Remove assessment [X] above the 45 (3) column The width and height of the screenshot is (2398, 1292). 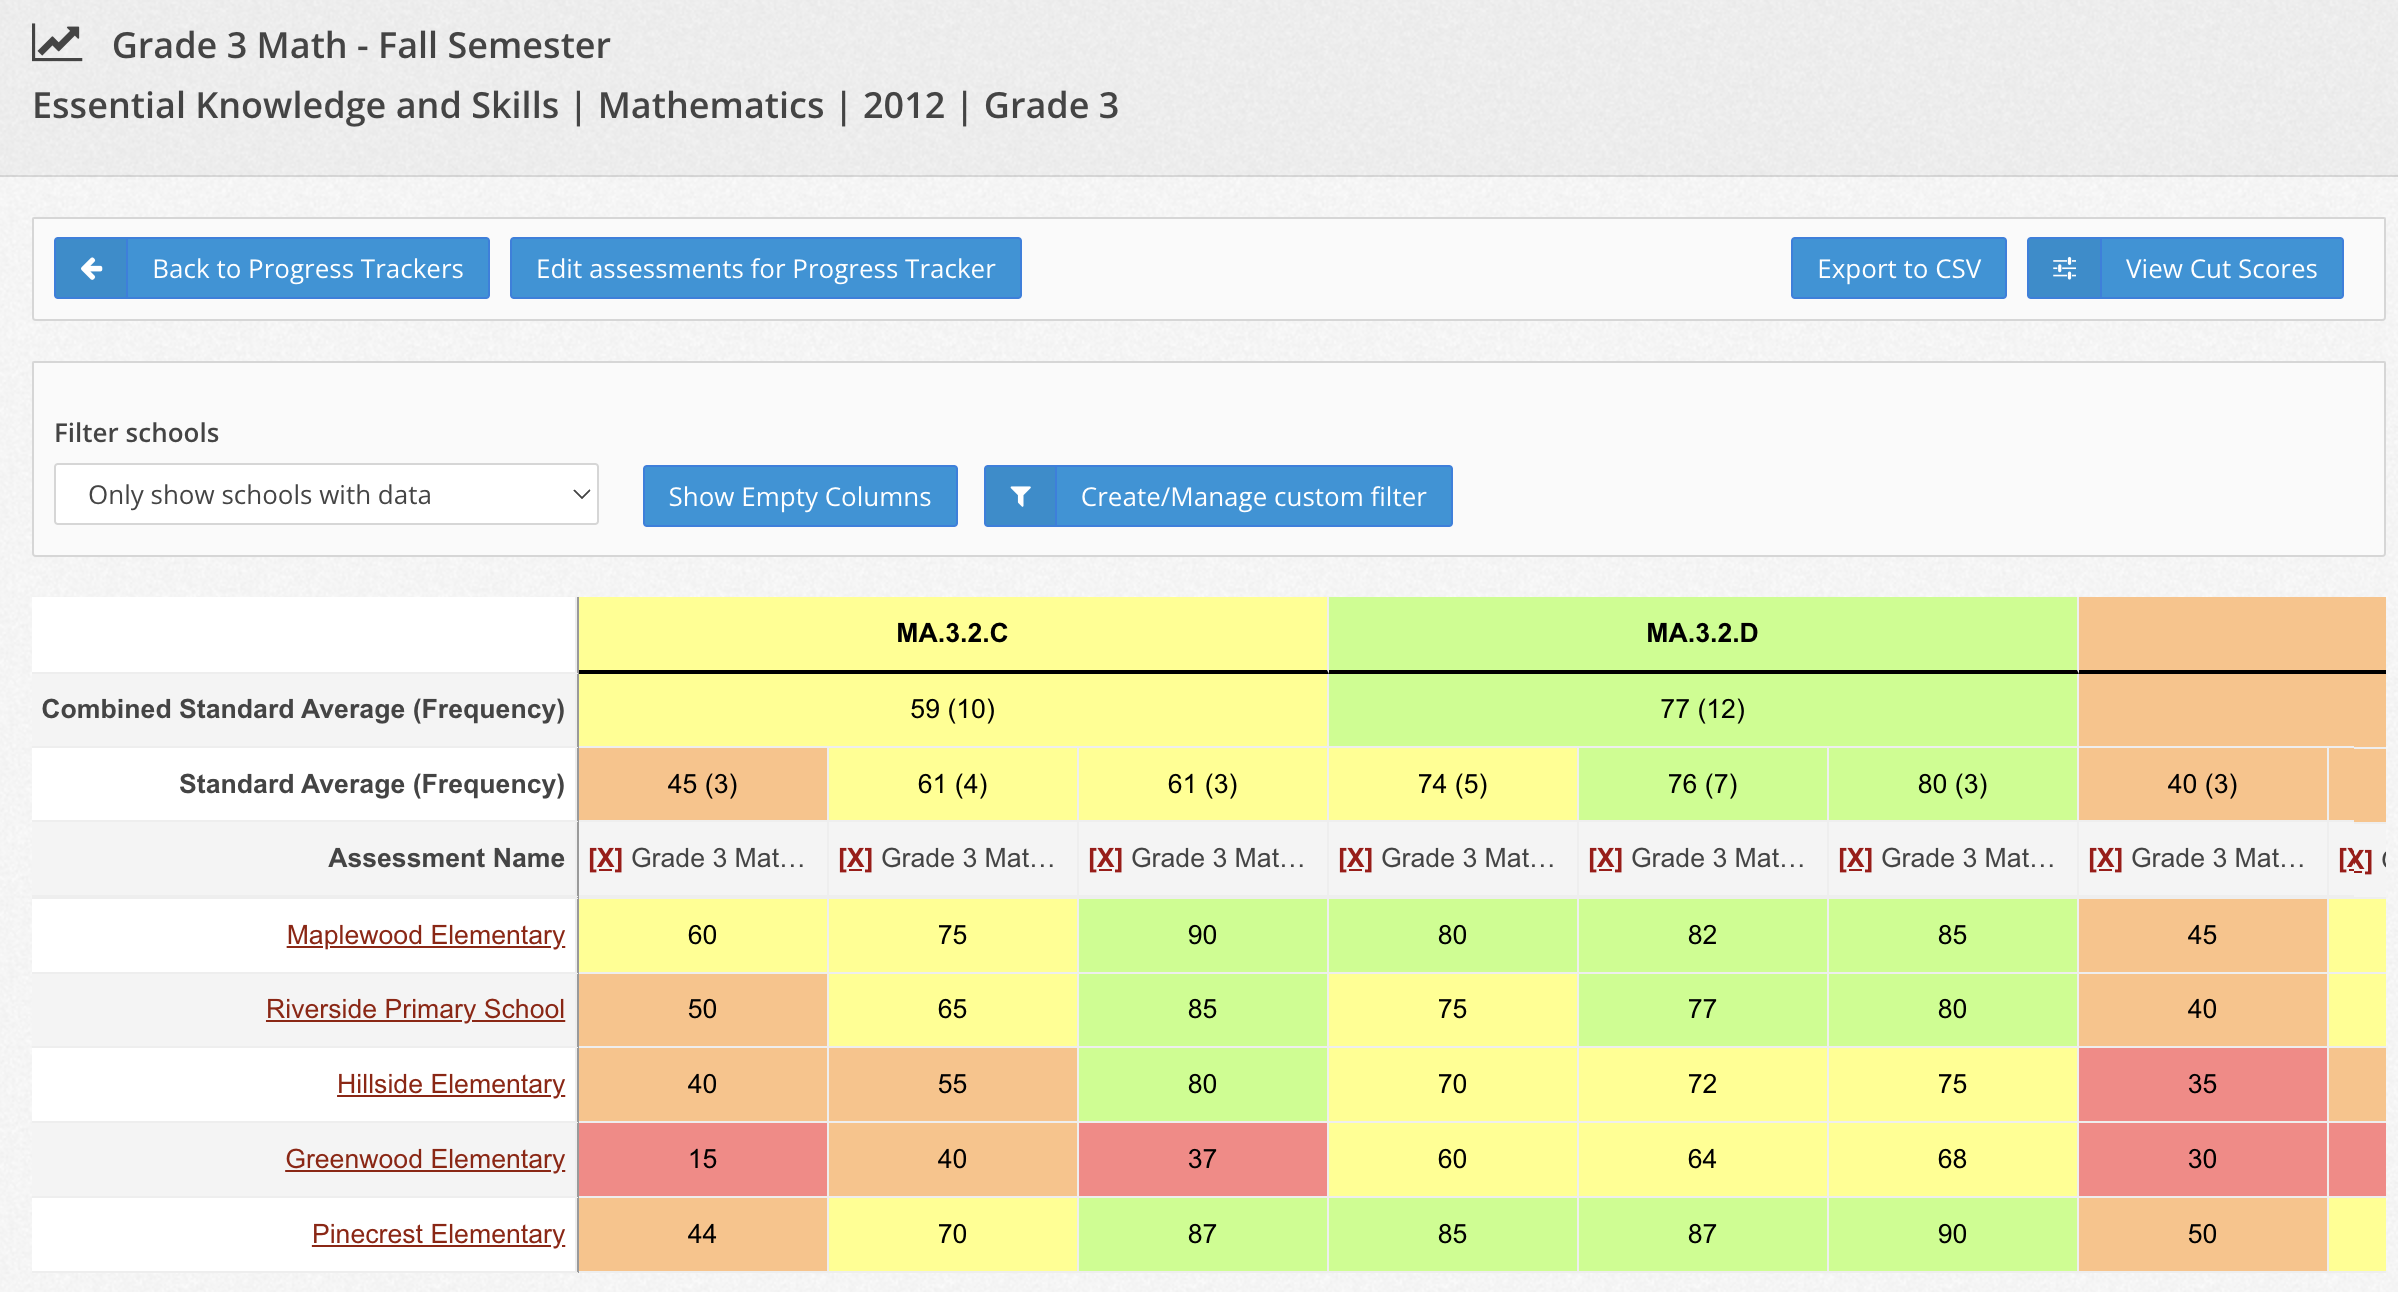605,858
